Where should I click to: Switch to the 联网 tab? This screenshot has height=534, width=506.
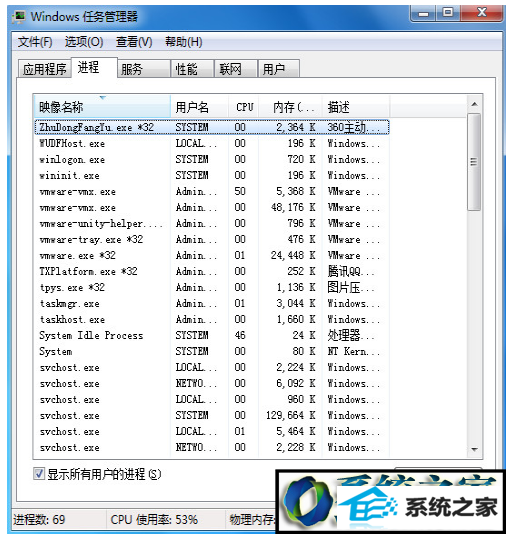tap(236, 69)
